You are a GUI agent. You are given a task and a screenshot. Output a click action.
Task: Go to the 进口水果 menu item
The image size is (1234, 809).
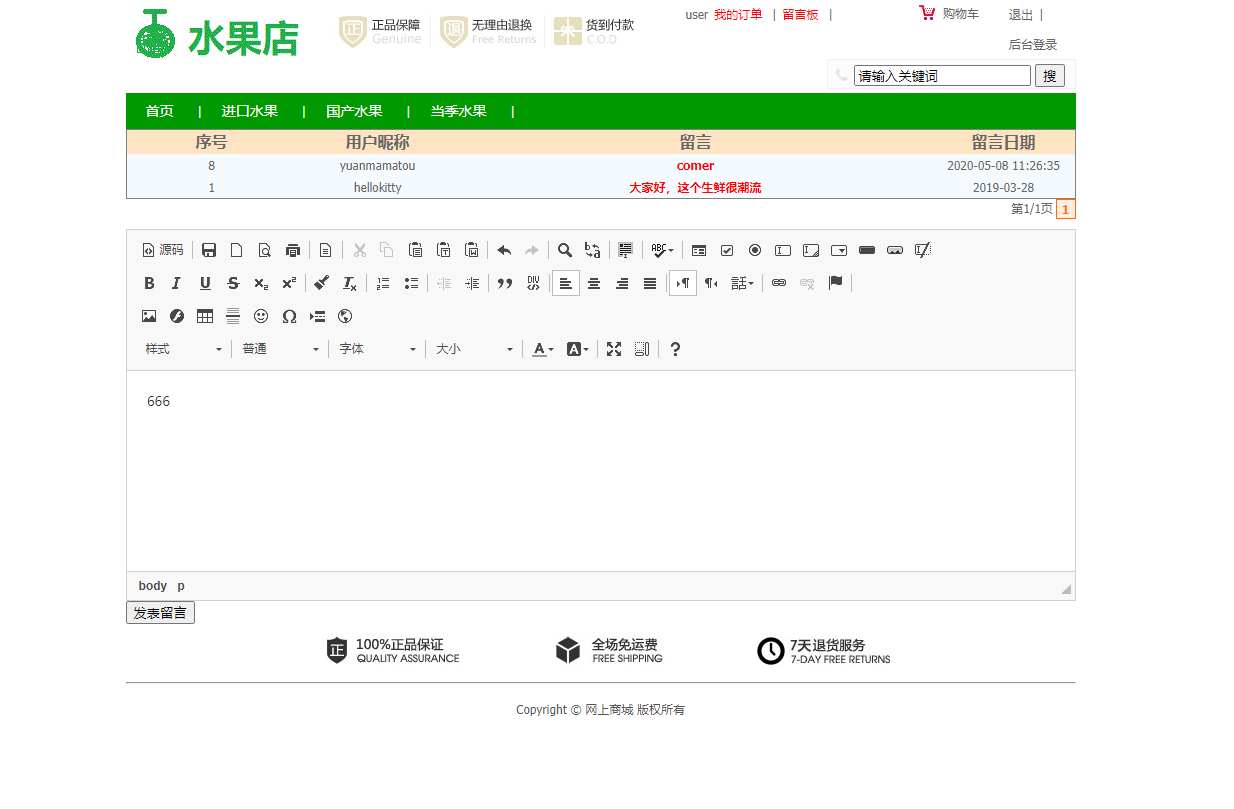(x=249, y=111)
